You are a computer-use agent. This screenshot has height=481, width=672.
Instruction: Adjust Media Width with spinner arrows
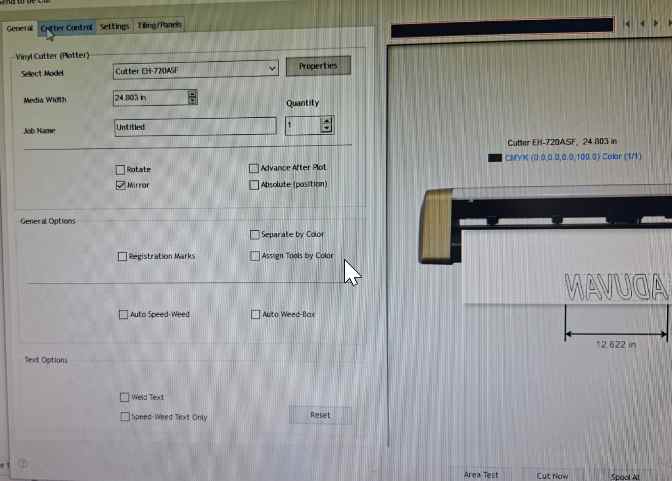coord(193,98)
